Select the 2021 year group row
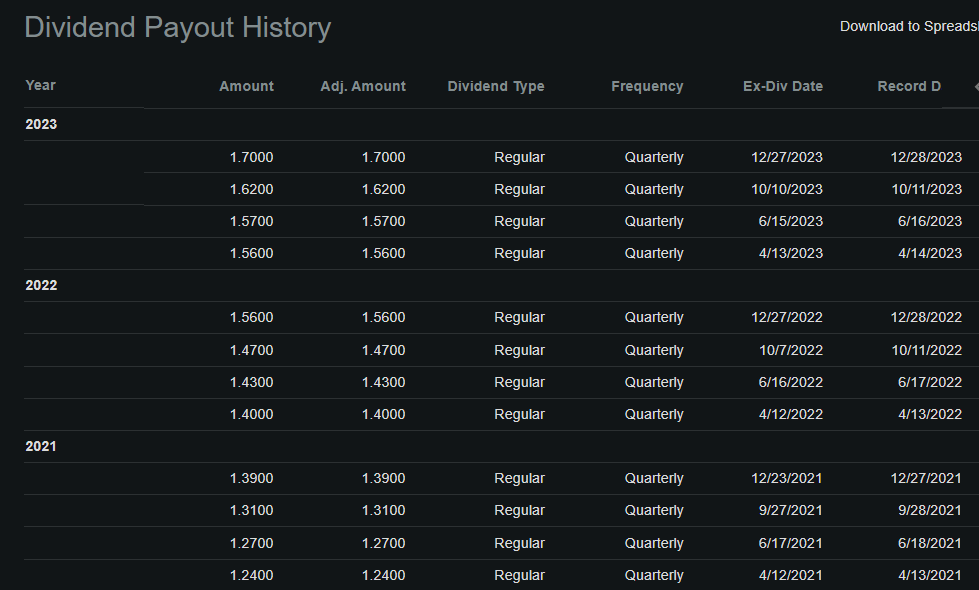Image resolution: width=979 pixels, height=590 pixels. click(42, 446)
